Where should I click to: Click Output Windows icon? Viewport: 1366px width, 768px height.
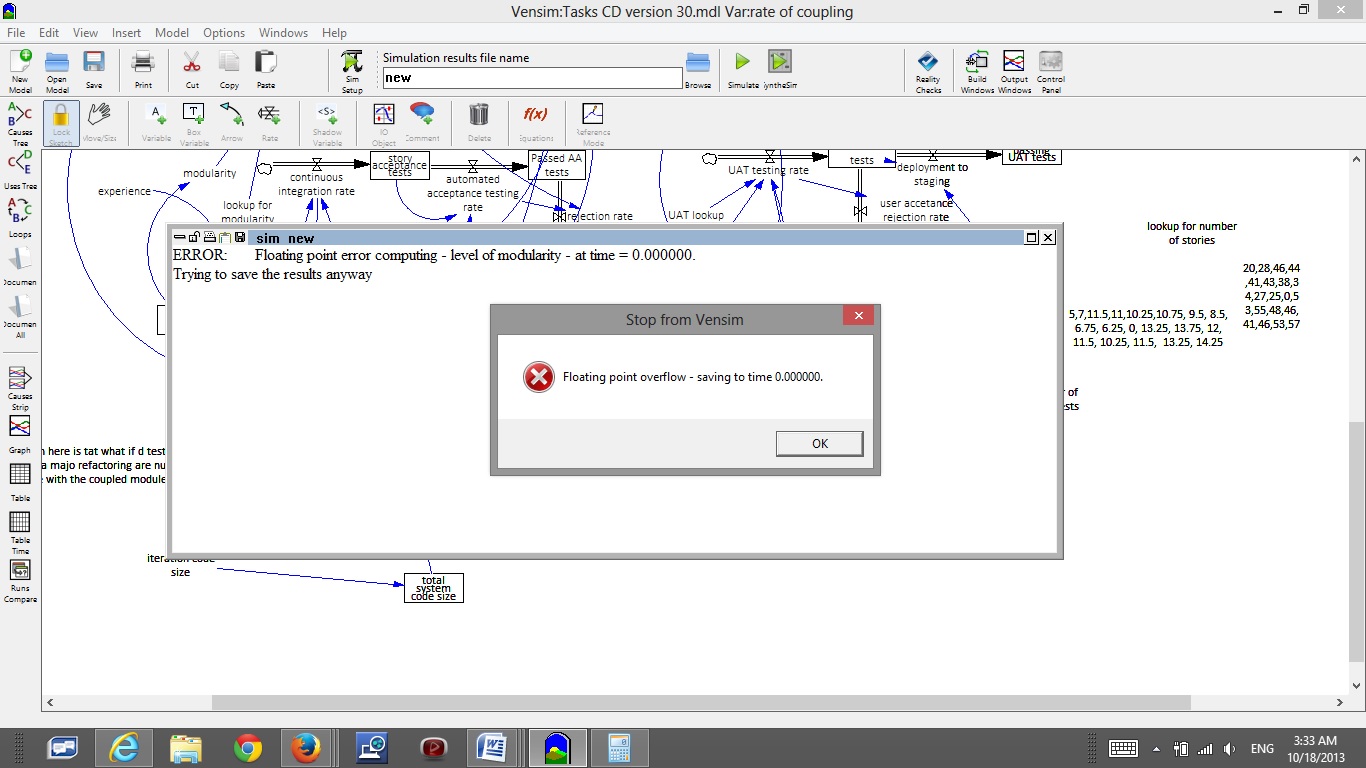(1014, 72)
